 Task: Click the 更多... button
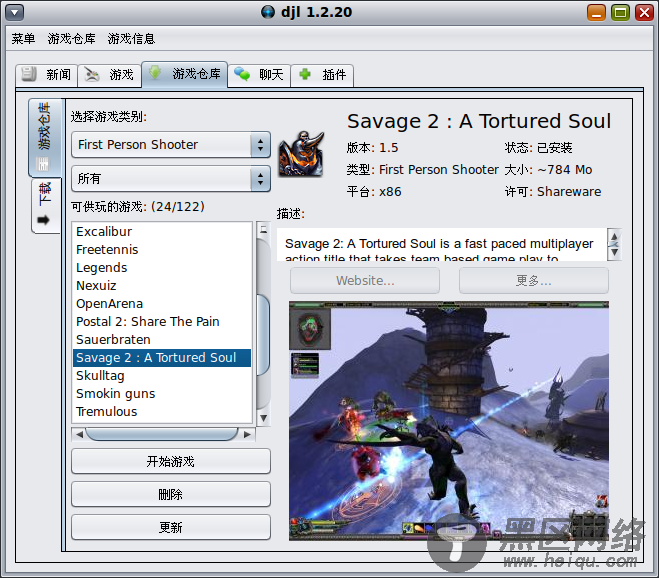pyautogui.click(x=534, y=280)
